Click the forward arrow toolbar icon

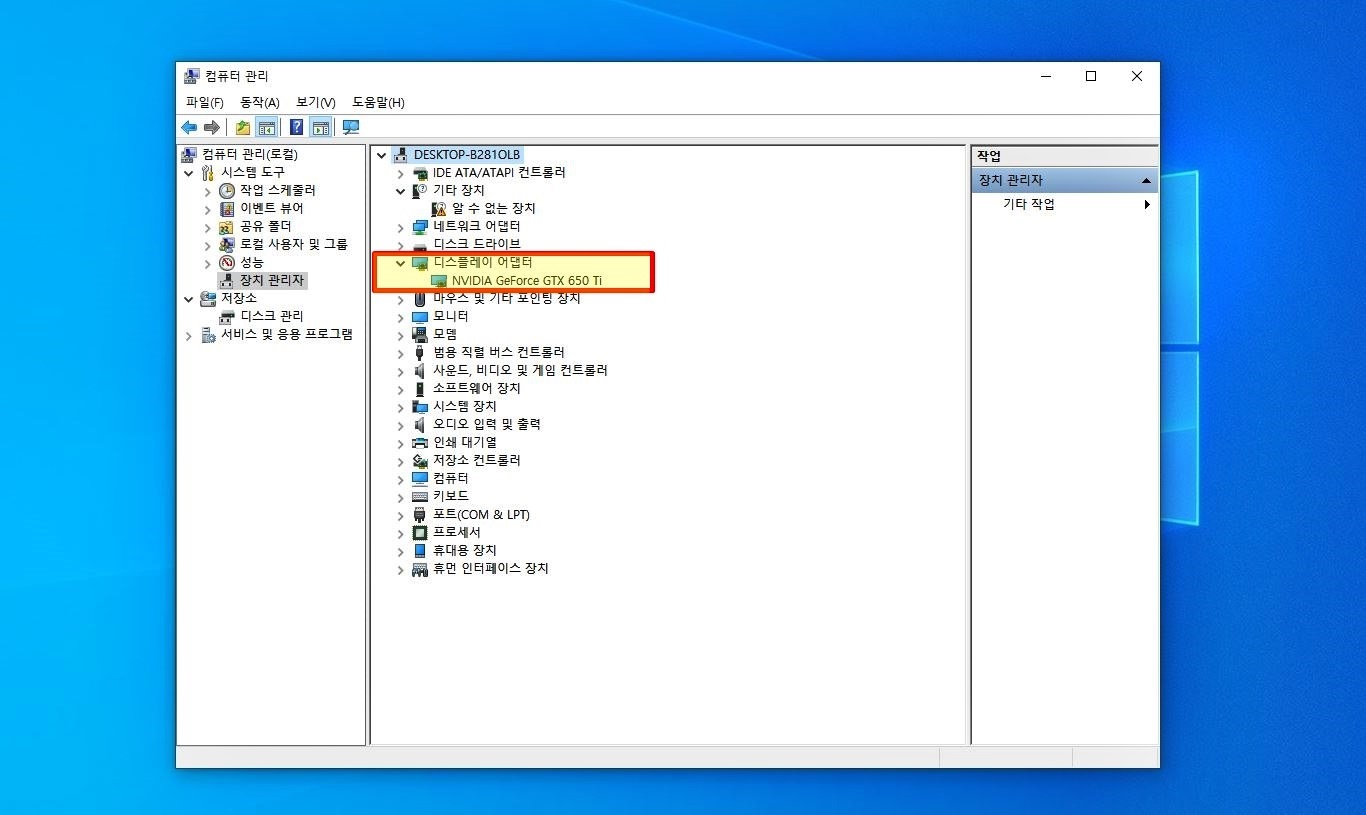(x=211, y=127)
